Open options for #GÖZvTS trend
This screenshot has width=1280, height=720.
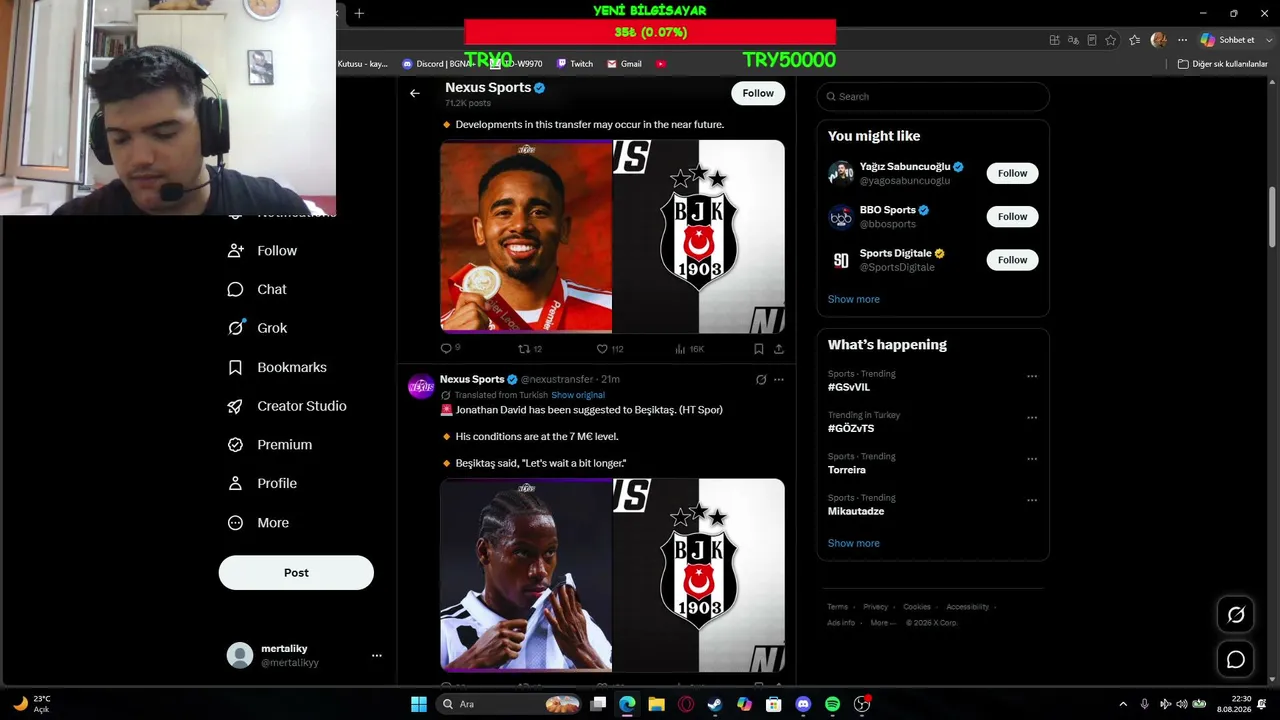pos(1032,418)
